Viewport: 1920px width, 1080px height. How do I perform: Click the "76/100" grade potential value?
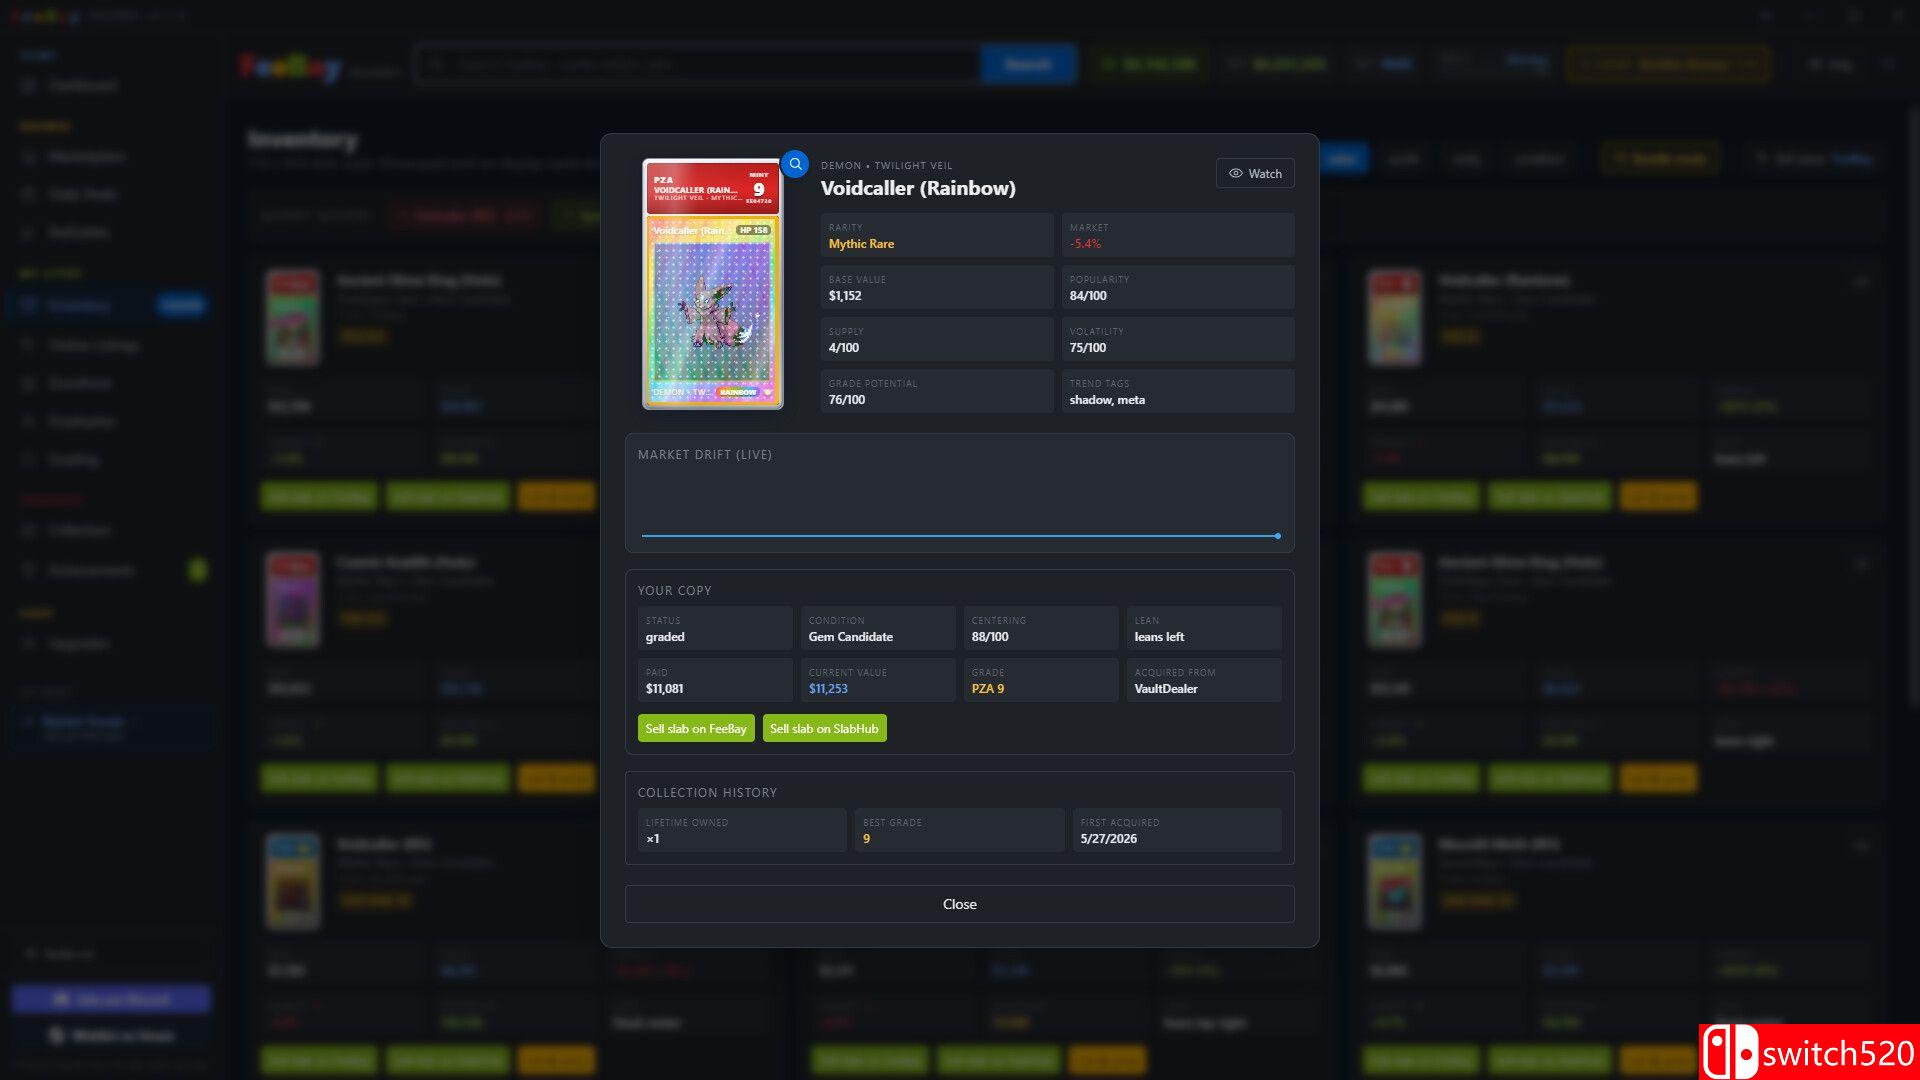847,400
